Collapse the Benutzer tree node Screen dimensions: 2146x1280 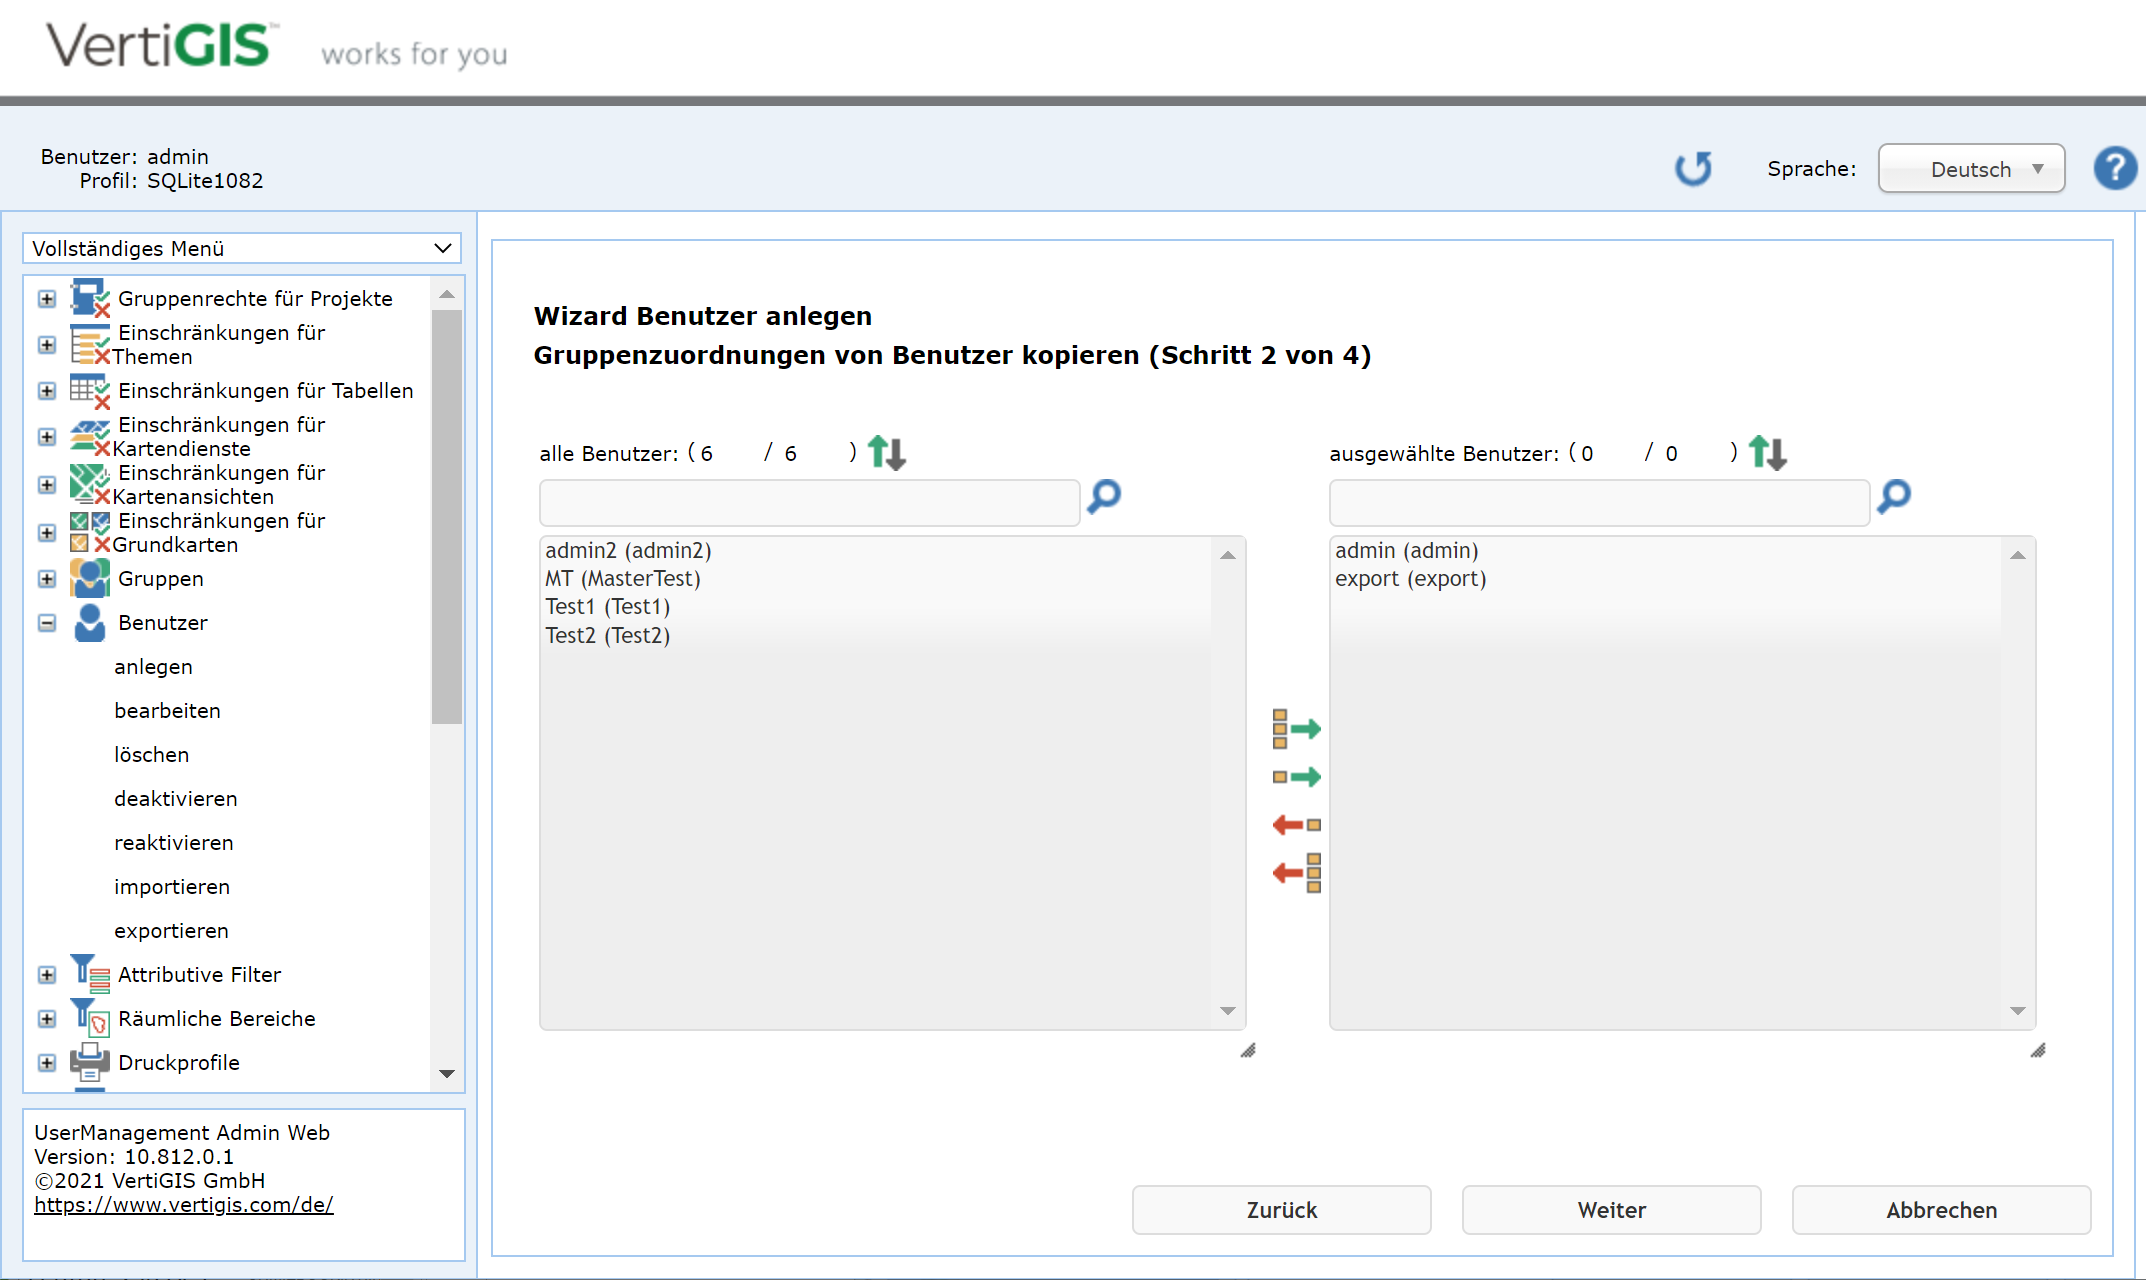click(x=47, y=623)
